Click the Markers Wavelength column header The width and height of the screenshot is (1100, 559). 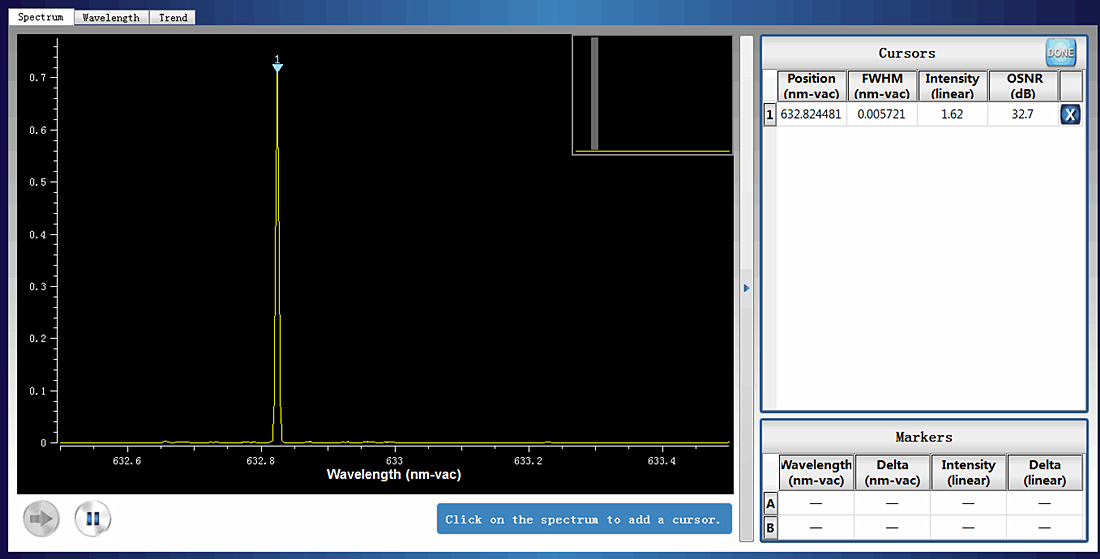(x=817, y=473)
